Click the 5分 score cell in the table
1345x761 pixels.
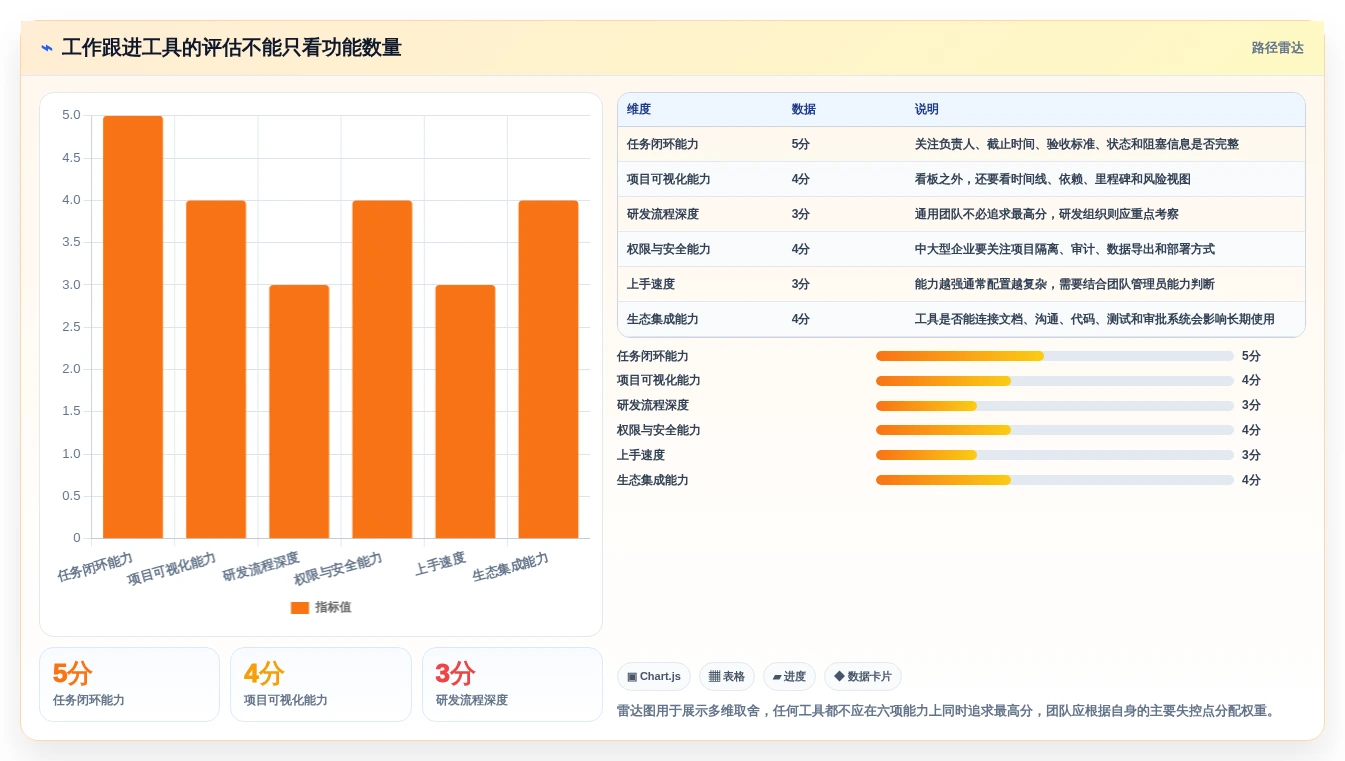(x=801, y=144)
